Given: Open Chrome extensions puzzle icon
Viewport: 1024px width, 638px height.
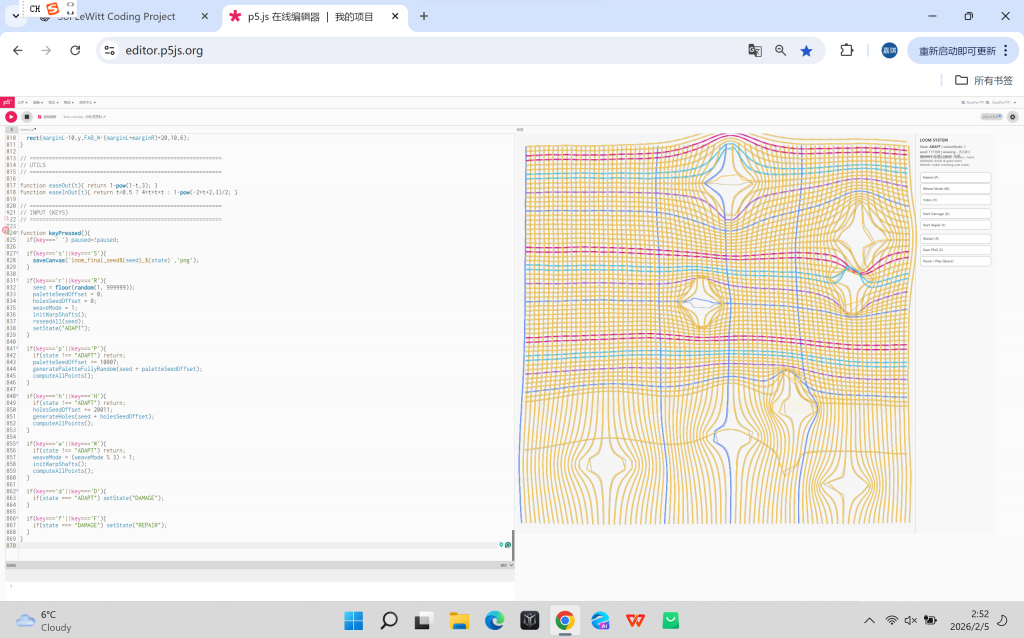Looking at the screenshot, I should click(847, 50).
